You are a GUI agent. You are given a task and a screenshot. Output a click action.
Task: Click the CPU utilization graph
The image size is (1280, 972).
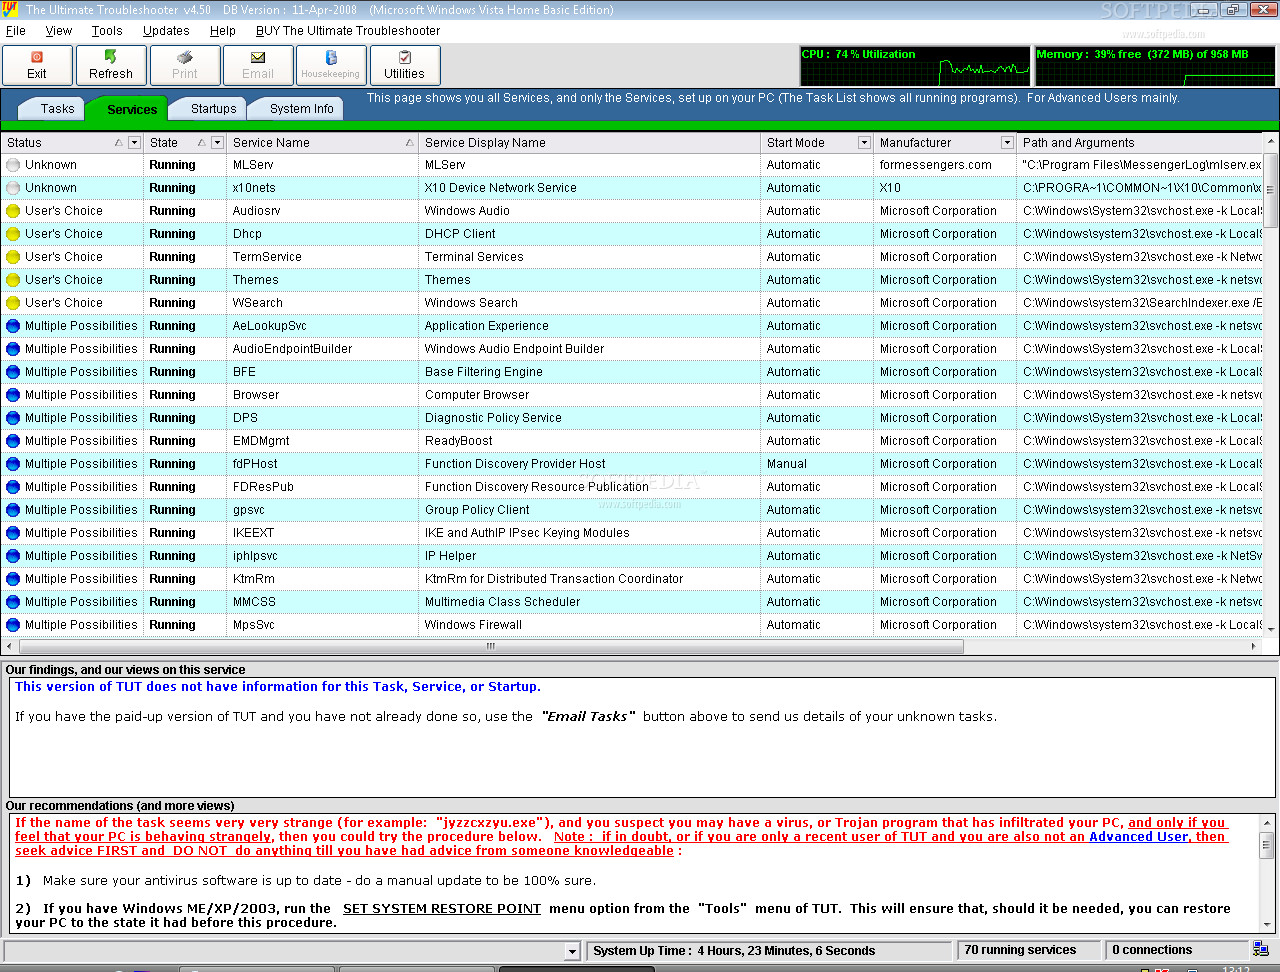[x=915, y=66]
